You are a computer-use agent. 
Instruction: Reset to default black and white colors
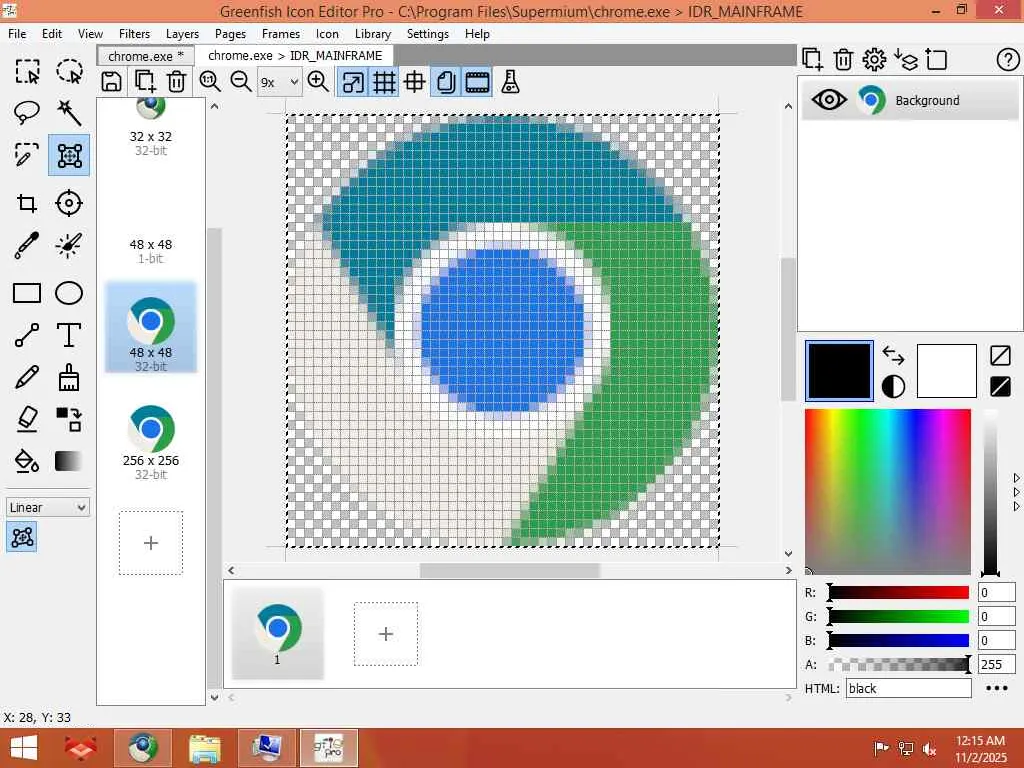coord(893,386)
